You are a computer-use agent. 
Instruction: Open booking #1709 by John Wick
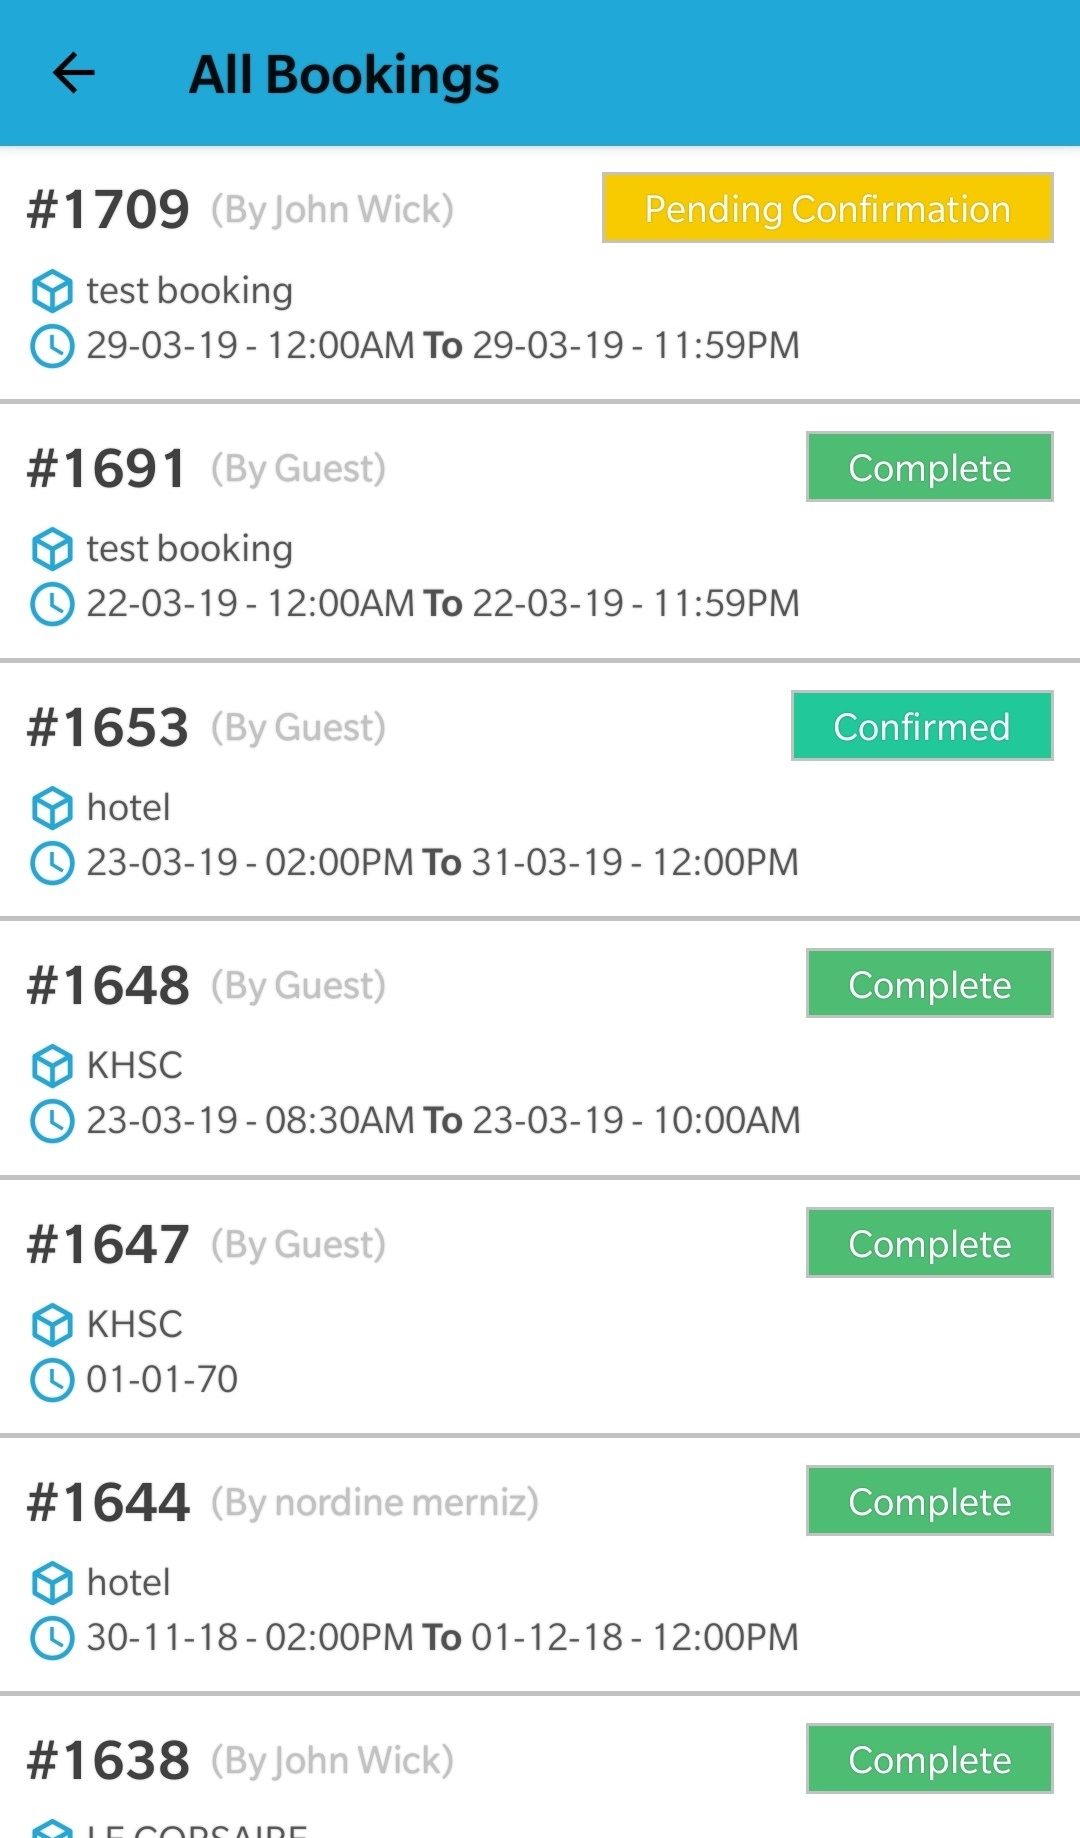coord(108,209)
